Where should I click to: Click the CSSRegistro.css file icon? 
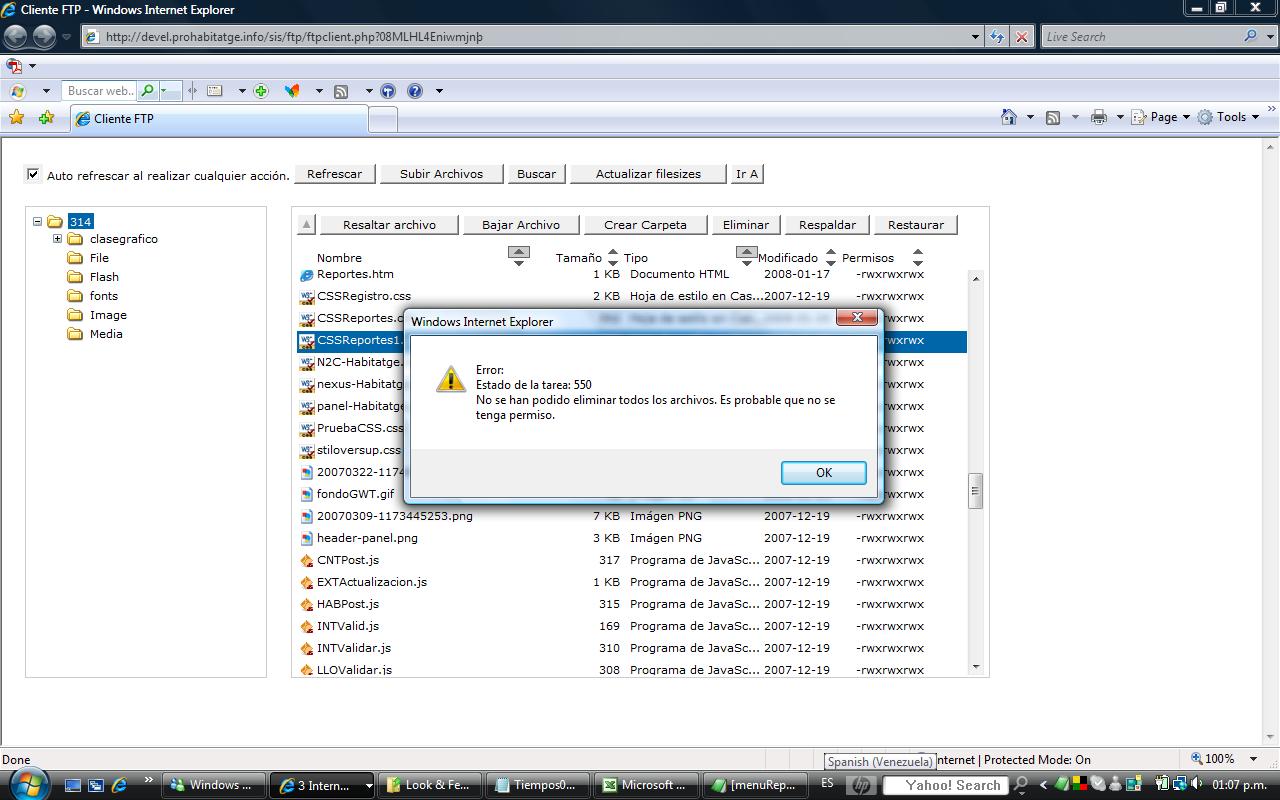(x=307, y=296)
